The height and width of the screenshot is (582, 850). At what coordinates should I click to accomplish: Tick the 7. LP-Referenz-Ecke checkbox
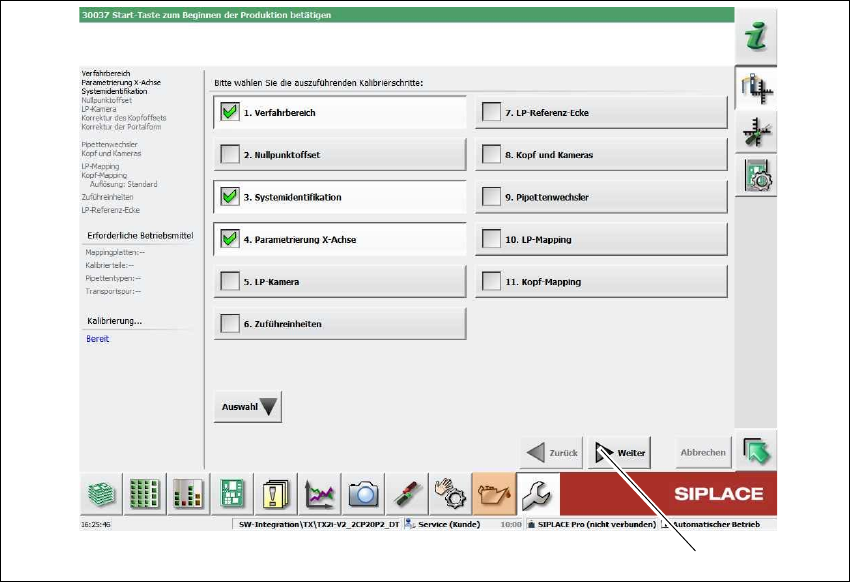(x=492, y=112)
